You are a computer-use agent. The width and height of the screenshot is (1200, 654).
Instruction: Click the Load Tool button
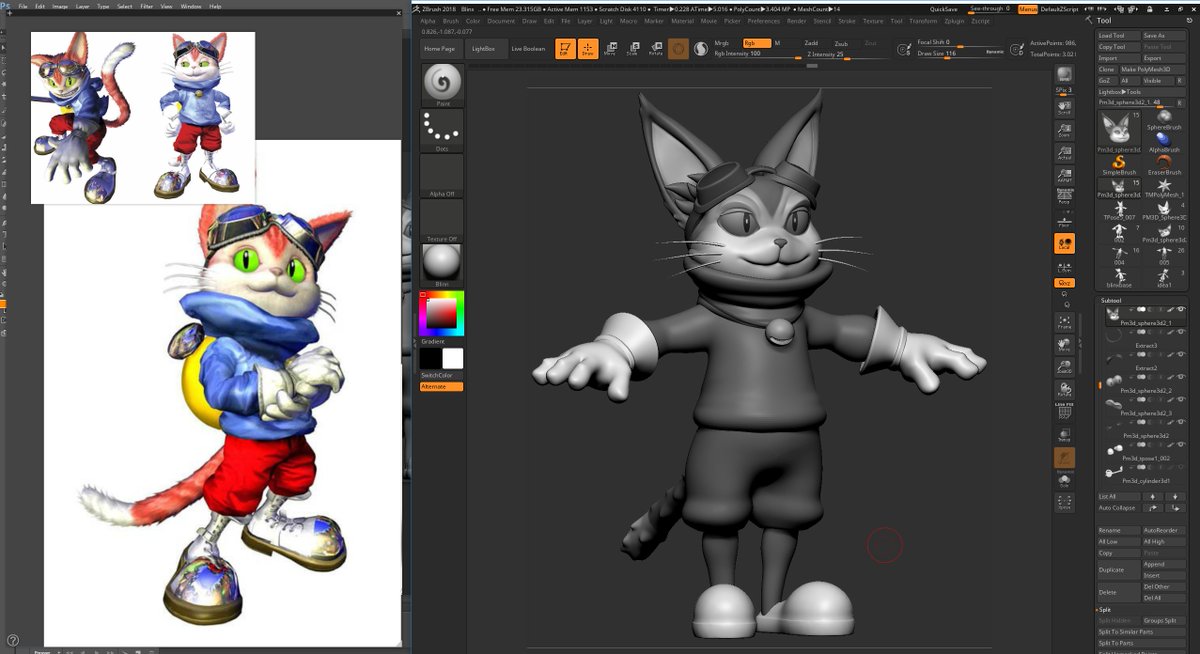tap(1117, 35)
